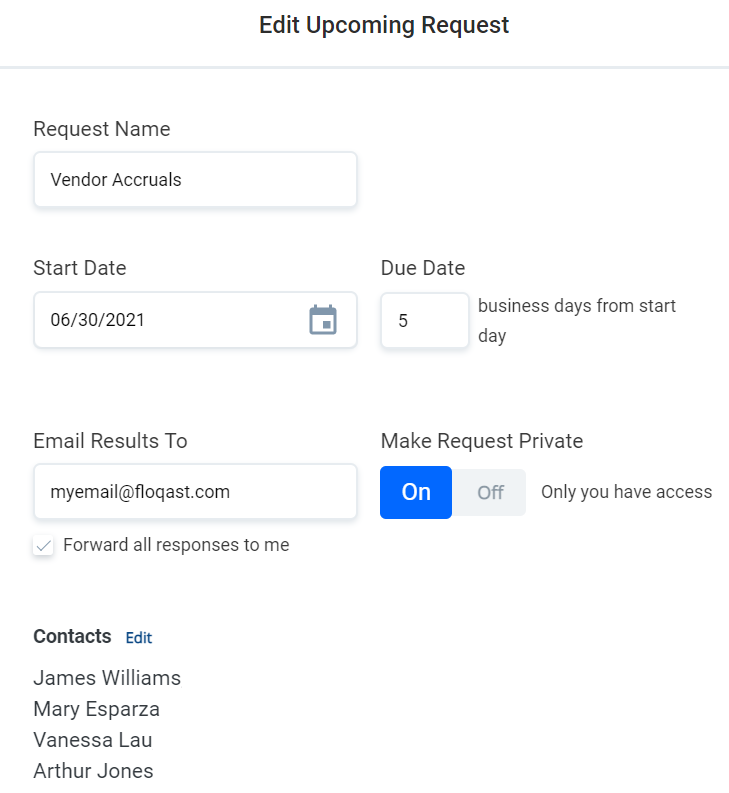Click the Make Request Private label
Viewport: 729px width, 793px height.
(482, 441)
